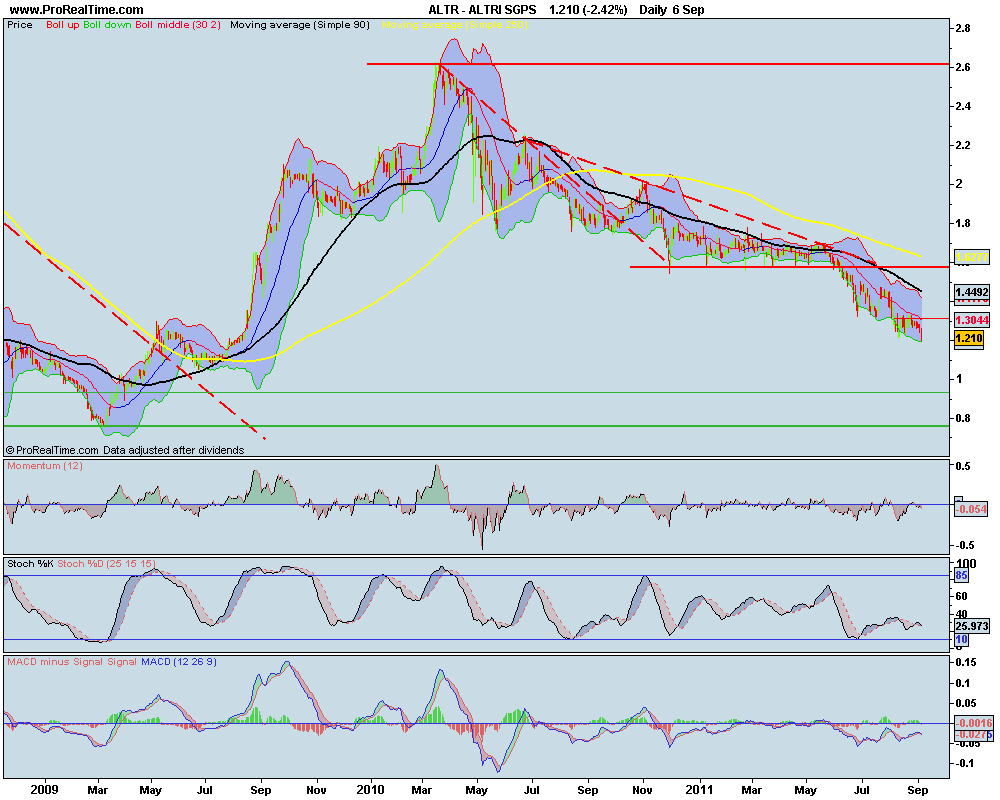The width and height of the screenshot is (1000, 800).
Task: Click the blue 85 overbought level tag
Action: coord(961,575)
